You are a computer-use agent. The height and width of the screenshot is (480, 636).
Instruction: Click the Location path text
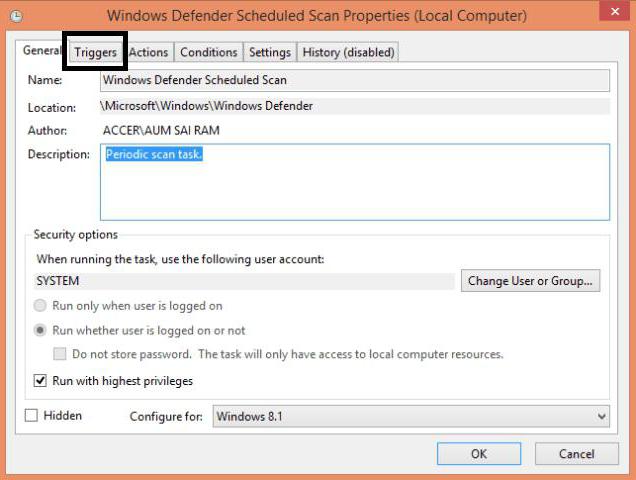[206, 106]
